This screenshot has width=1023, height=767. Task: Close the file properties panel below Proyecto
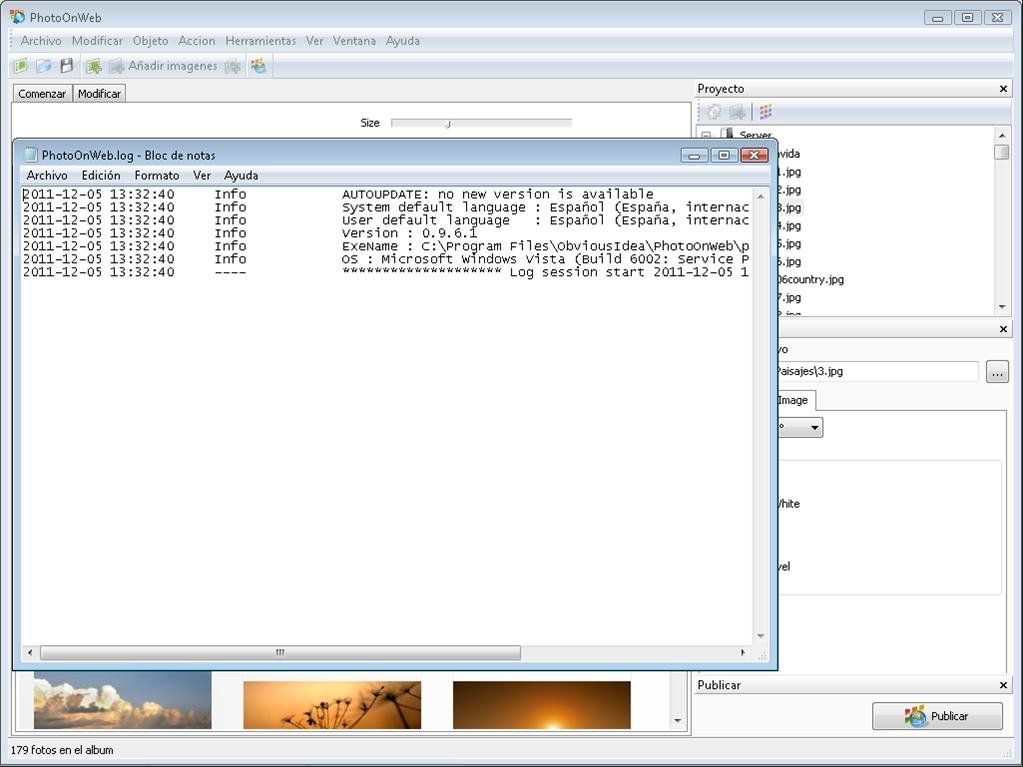(x=1003, y=329)
